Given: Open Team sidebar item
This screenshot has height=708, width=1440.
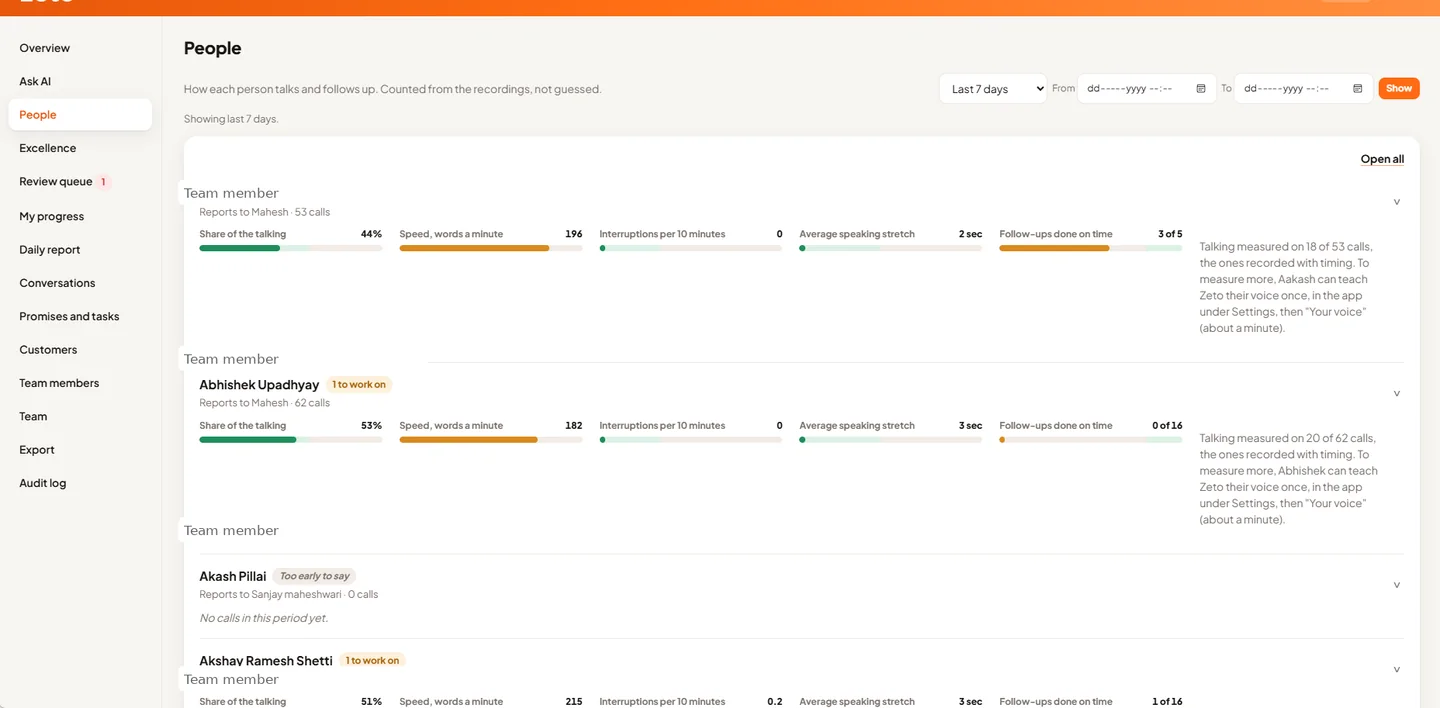Looking at the screenshot, I should coord(80,416).
